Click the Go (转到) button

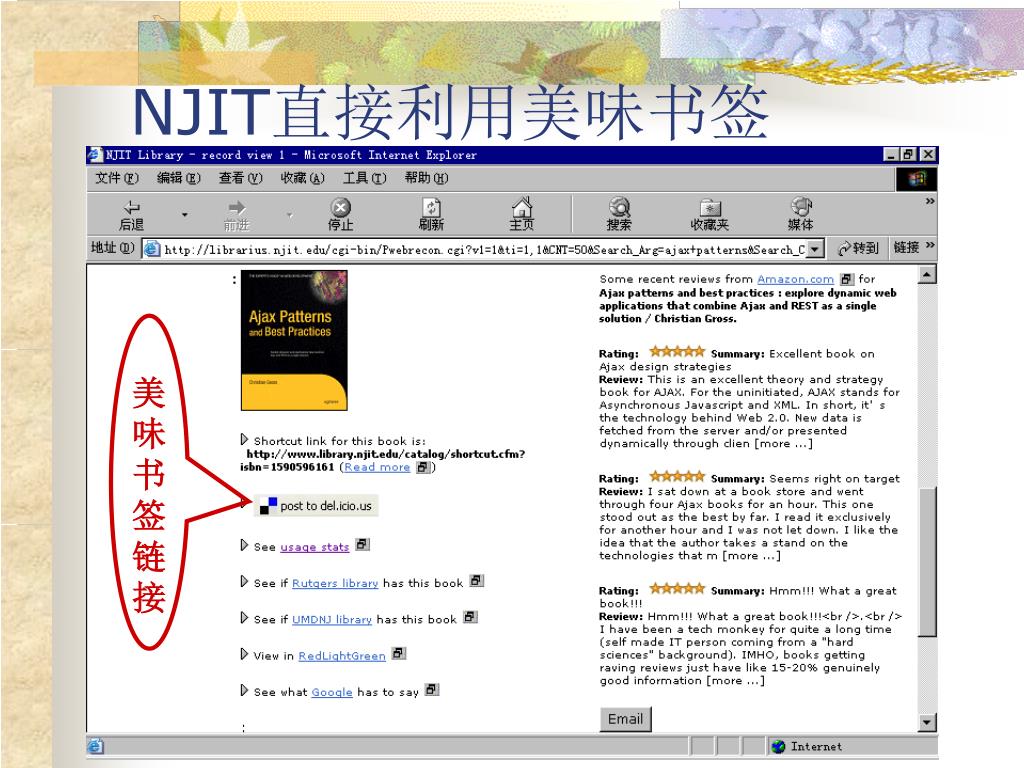tap(859, 248)
